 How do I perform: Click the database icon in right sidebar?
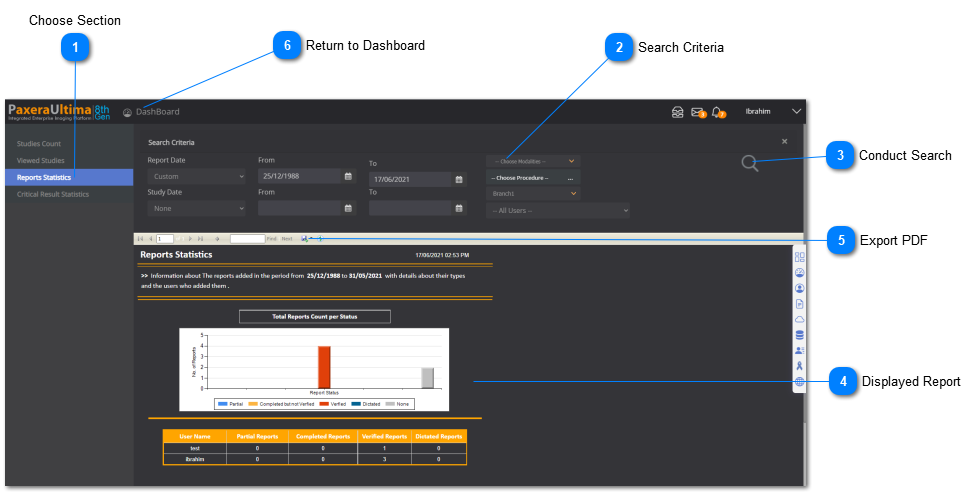point(799,335)
